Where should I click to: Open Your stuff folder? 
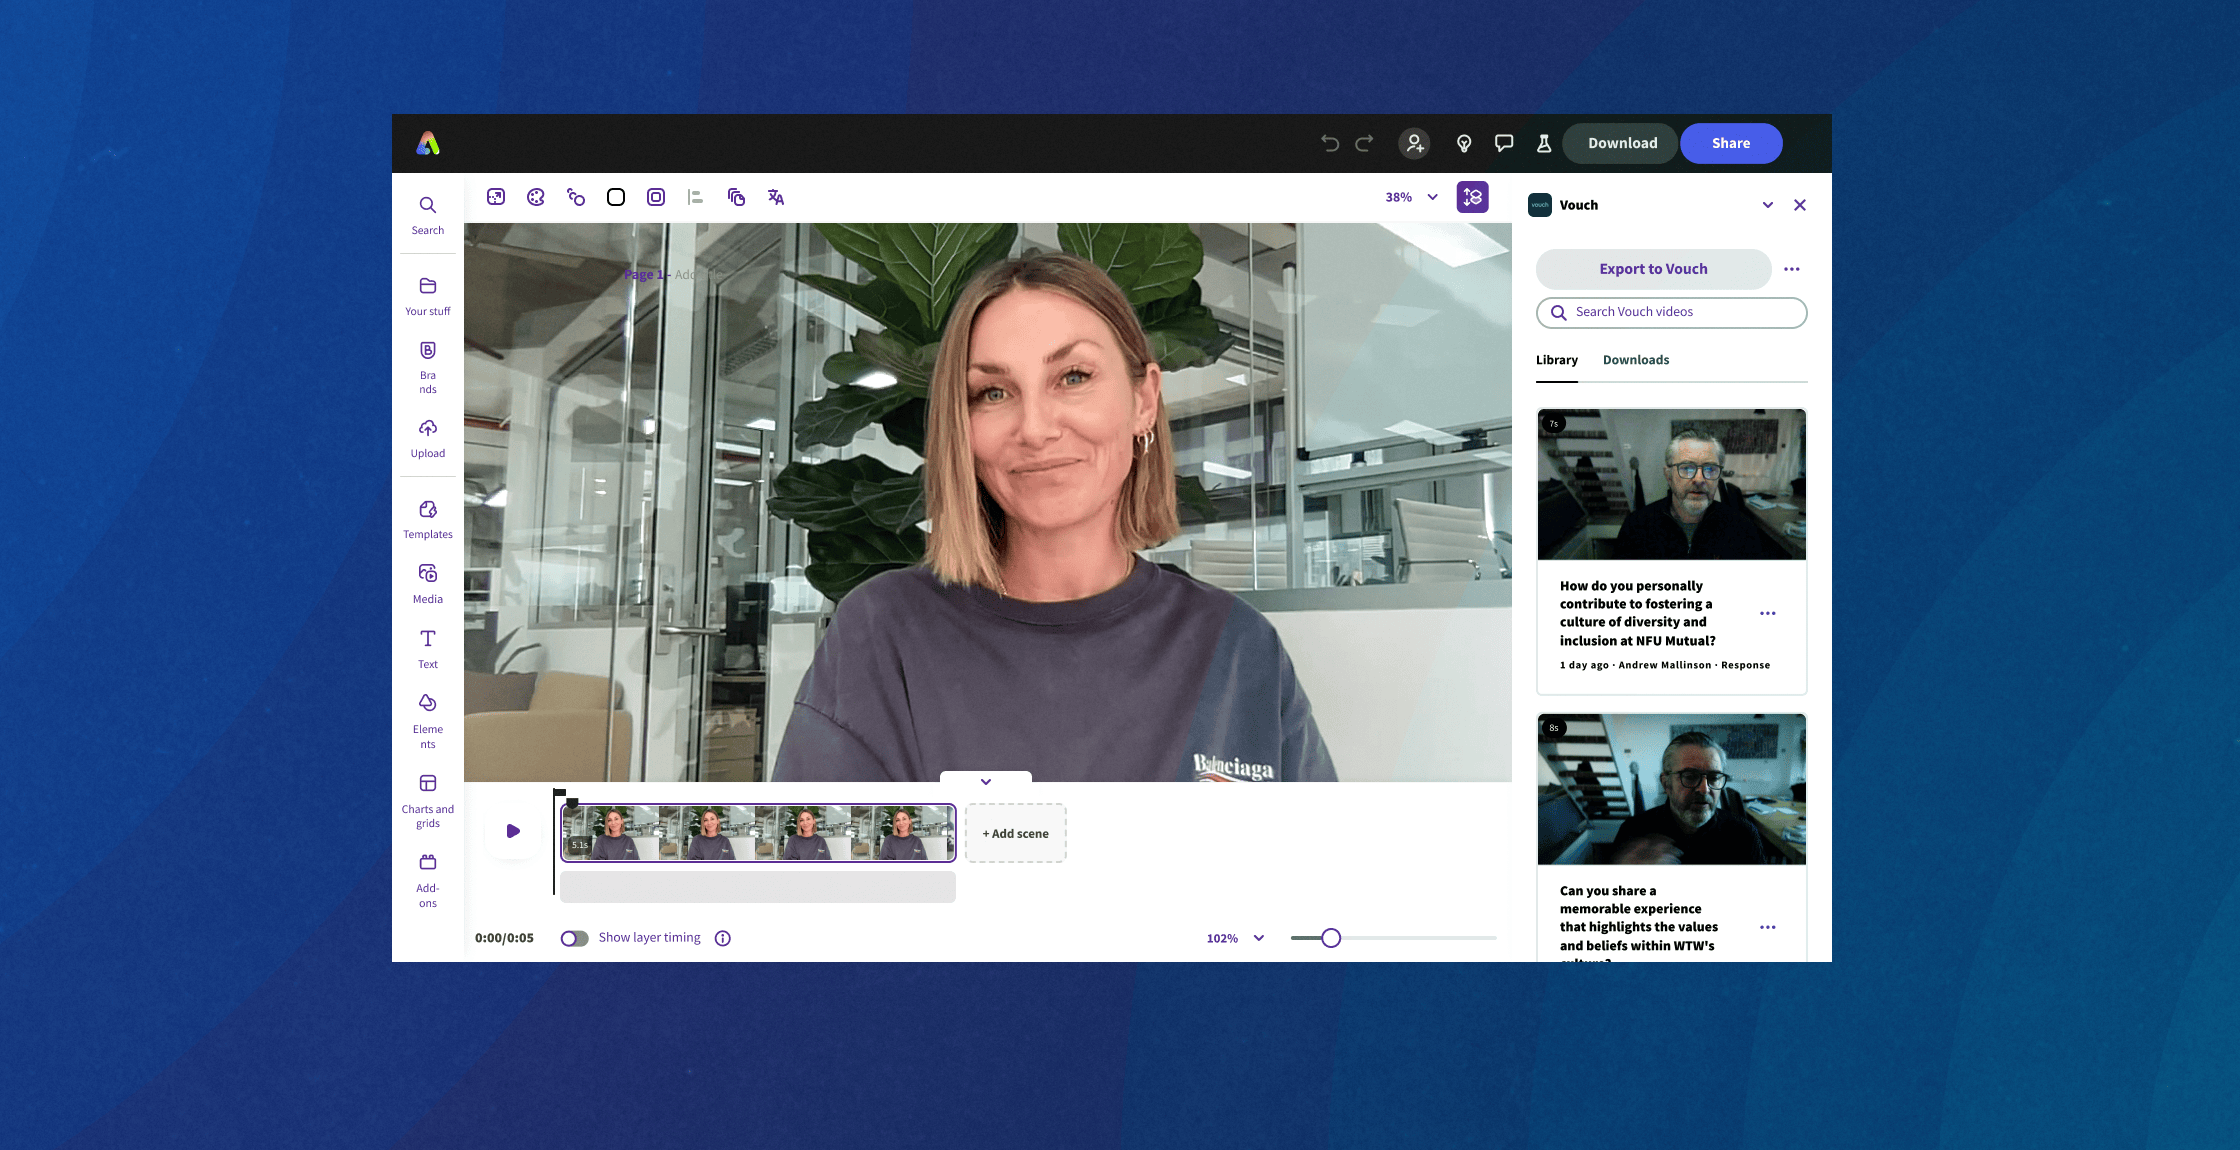pyautogui.click(x=428, y=297)
